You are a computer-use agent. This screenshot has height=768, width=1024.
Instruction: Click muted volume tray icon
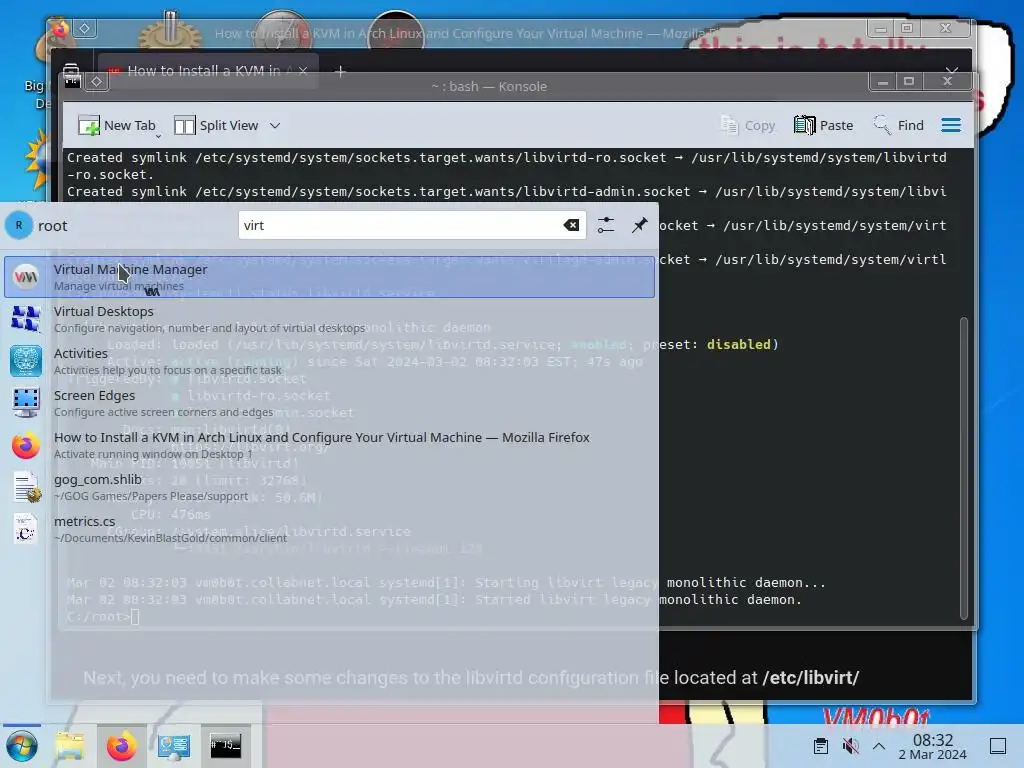click(850, 746)
